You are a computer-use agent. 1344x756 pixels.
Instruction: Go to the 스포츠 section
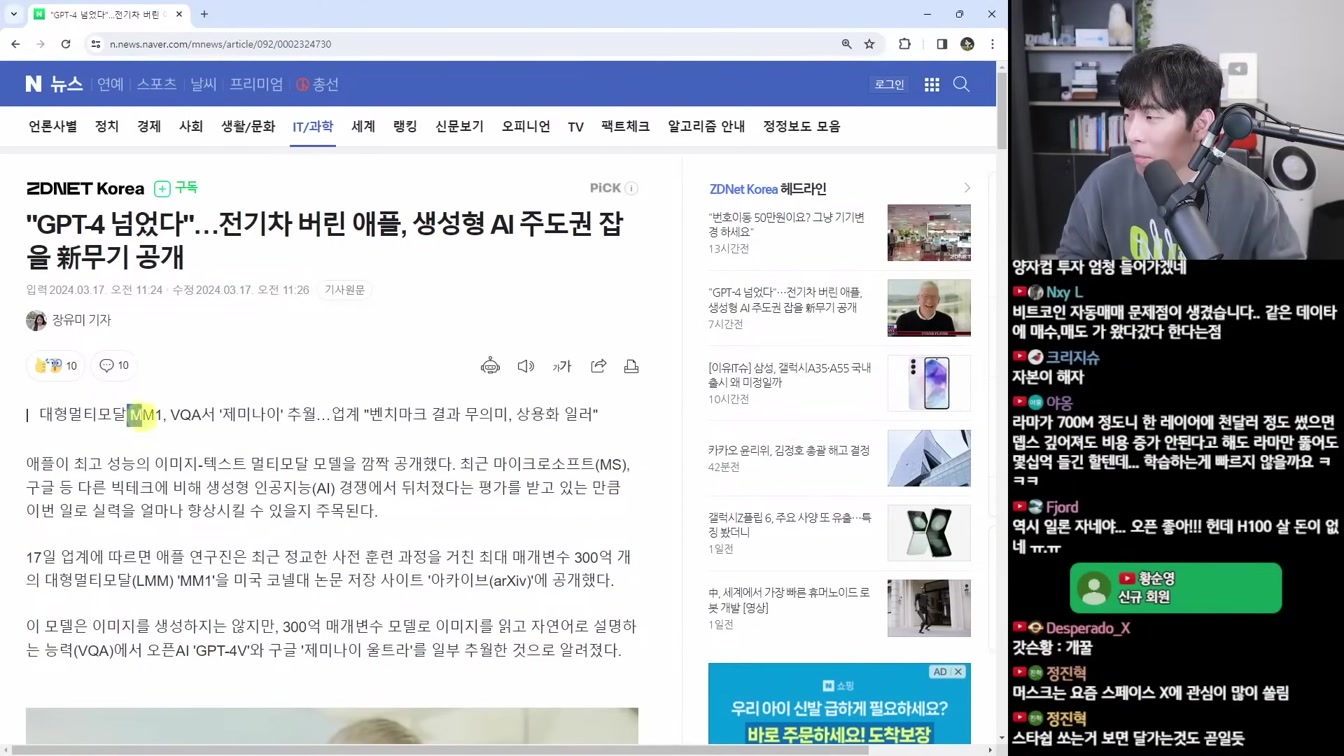(157, 85)
